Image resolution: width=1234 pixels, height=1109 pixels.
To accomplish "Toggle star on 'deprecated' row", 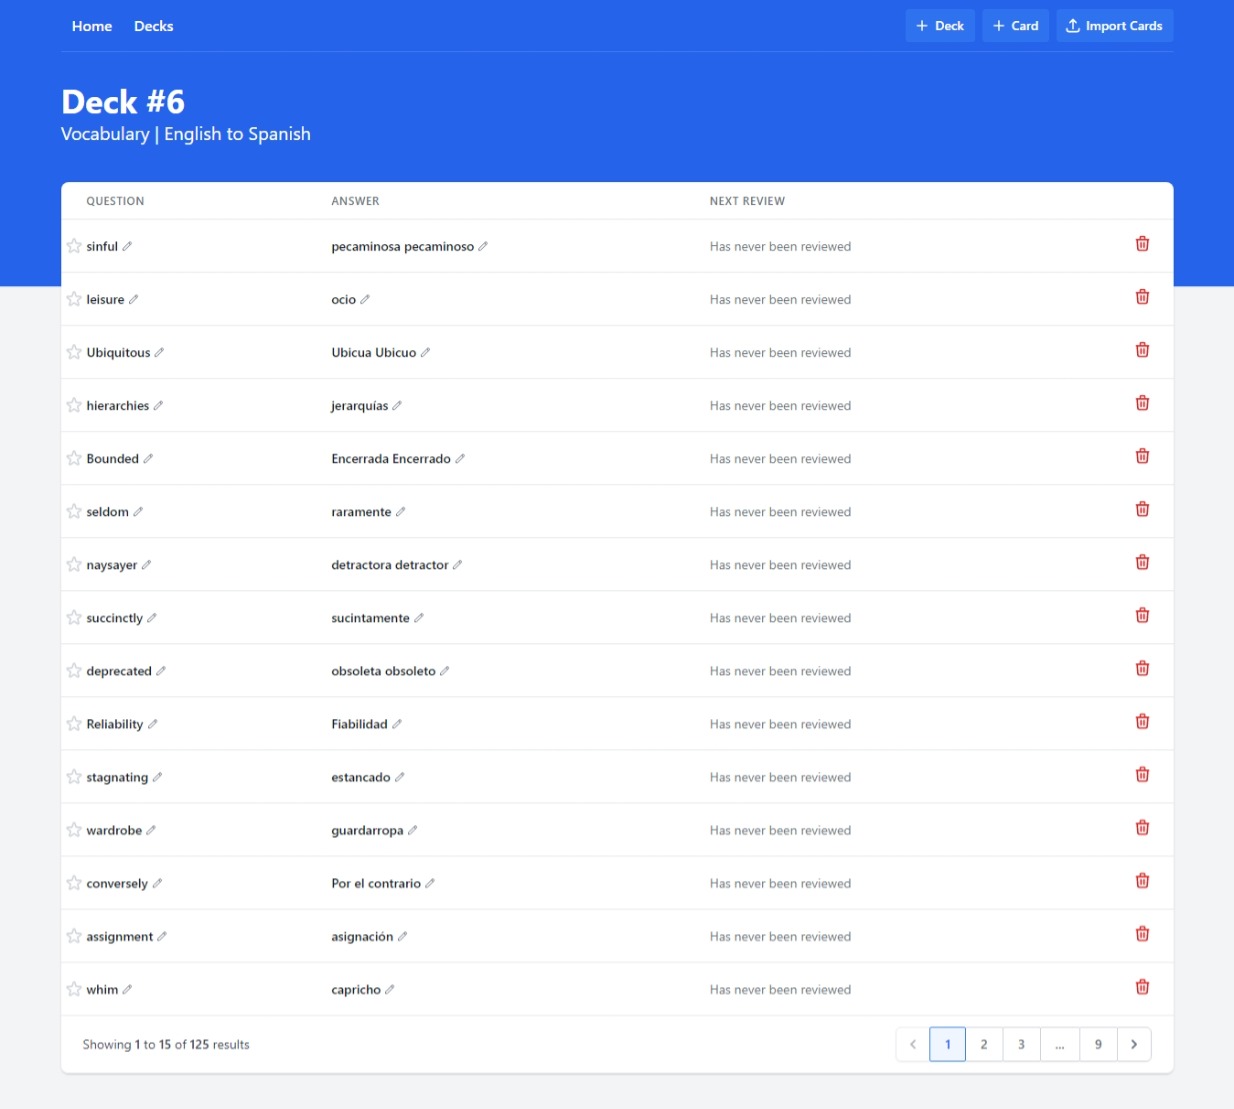I will click(x=74, y=670).
